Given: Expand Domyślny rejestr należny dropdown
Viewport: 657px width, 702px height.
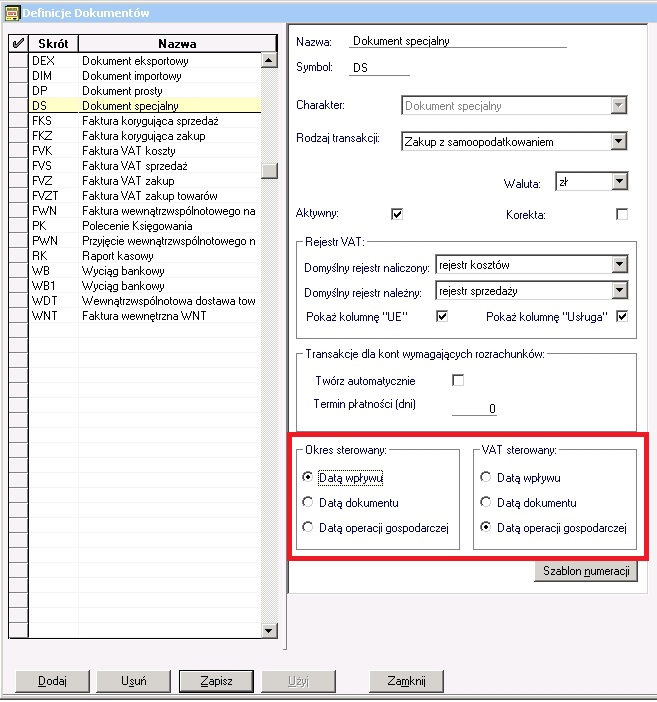Looking at the screenshot, I should tap(620, 291).
